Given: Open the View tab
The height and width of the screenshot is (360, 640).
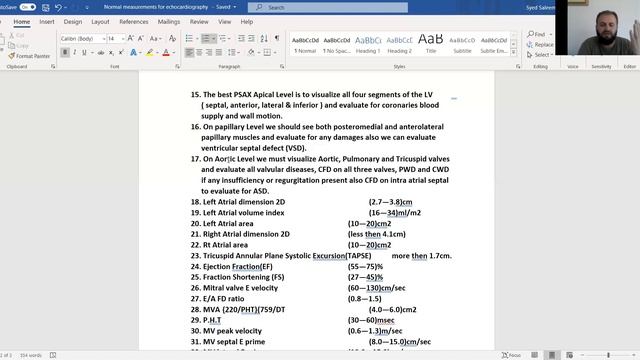Looking at the screenshot, I should click(224, 22).
